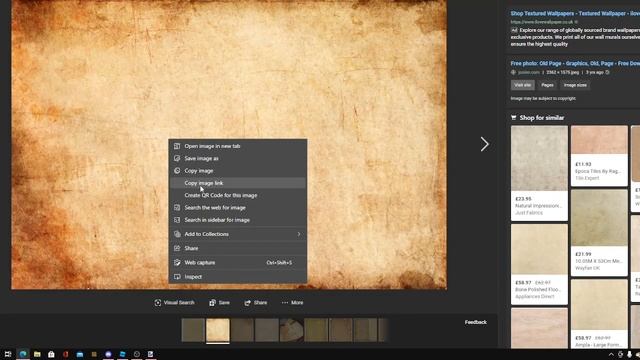Click the 'Add to Collections' menu icon
The image size is (640, 360).
click(177, 234)
